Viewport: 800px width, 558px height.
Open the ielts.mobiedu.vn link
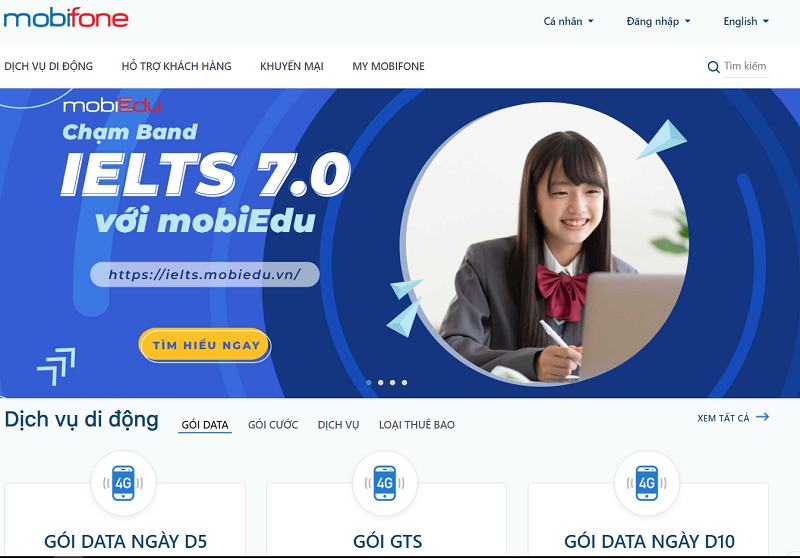(205, 274)
